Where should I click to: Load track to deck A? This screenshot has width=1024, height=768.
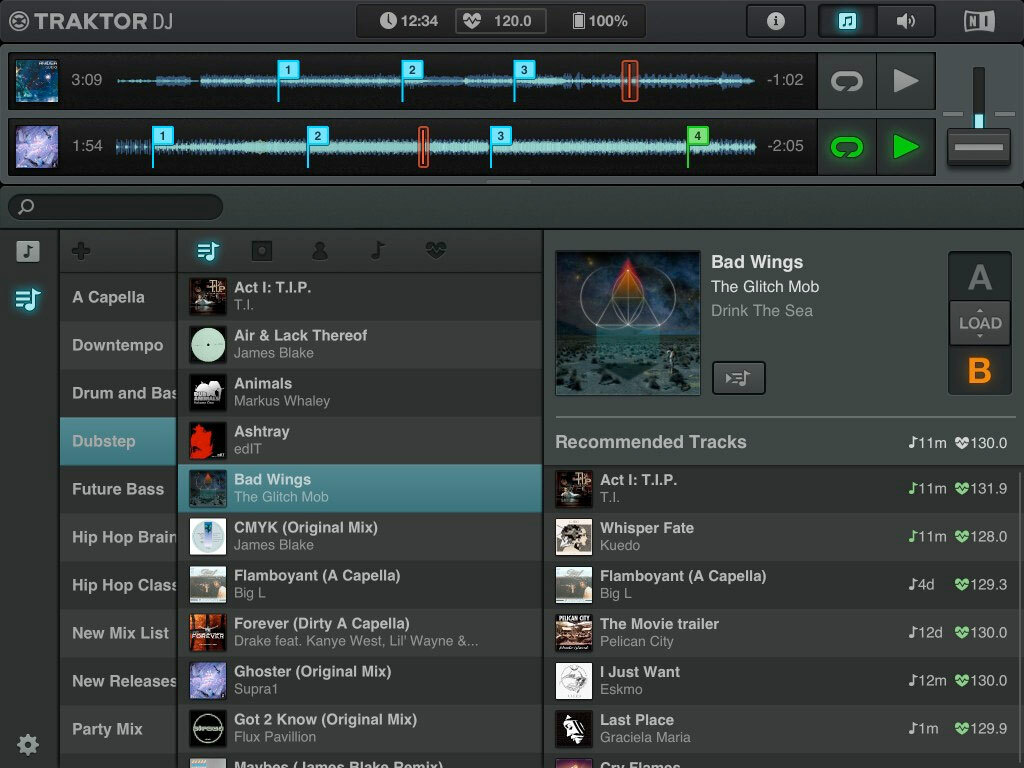coord(980,278)
